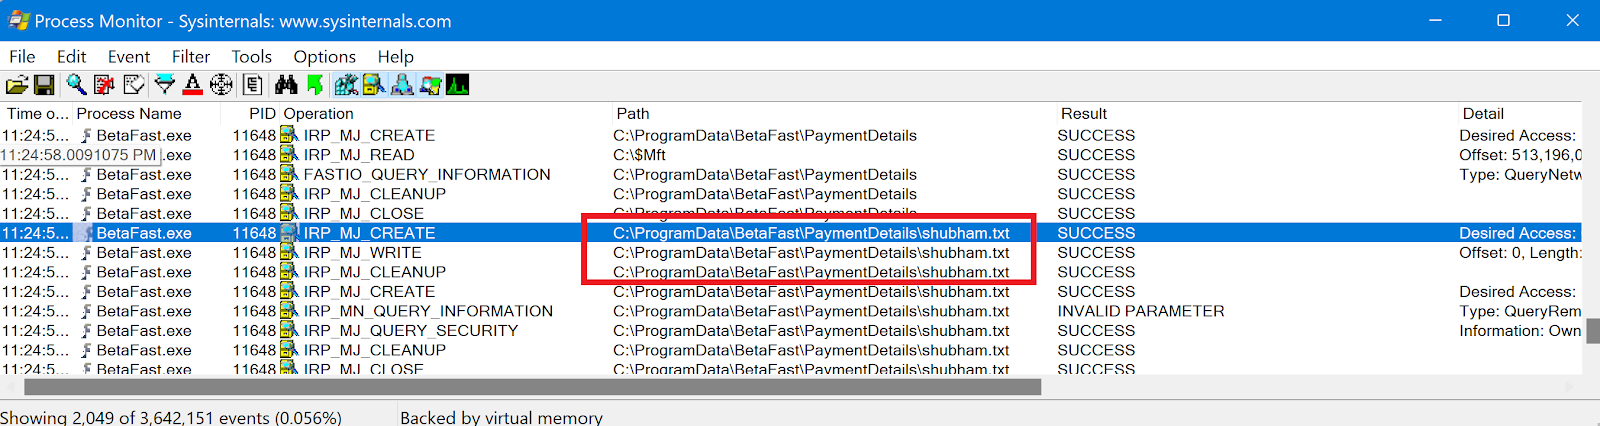
Task: Click the C:\$Mft path cell
Action: click(x=639, y=155)
